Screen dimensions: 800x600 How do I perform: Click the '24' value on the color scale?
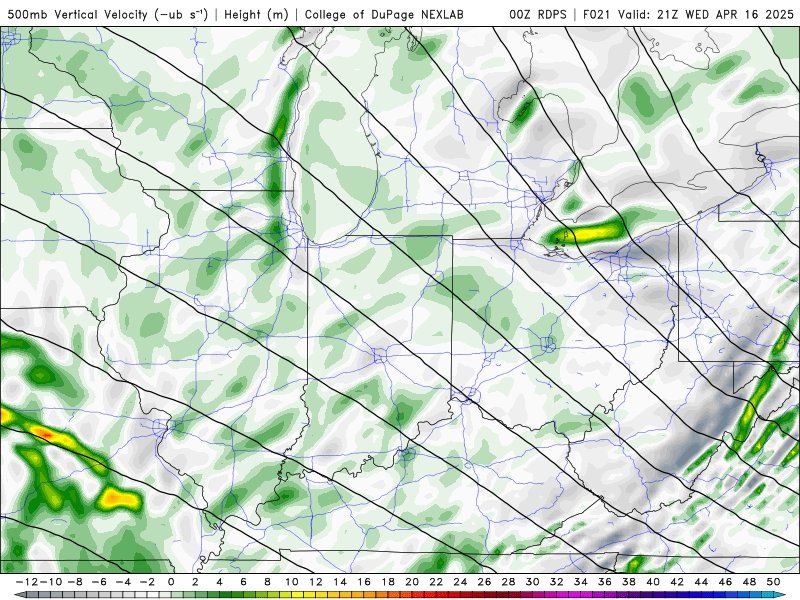(460, 582)
